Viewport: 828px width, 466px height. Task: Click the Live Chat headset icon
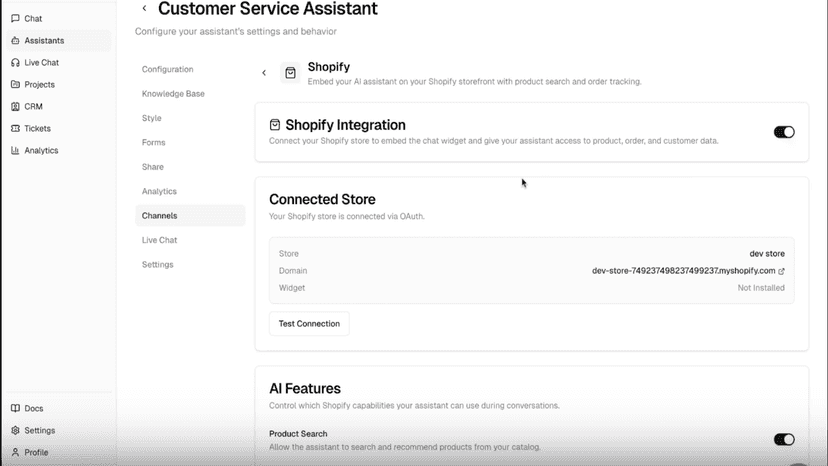[15, 62]
